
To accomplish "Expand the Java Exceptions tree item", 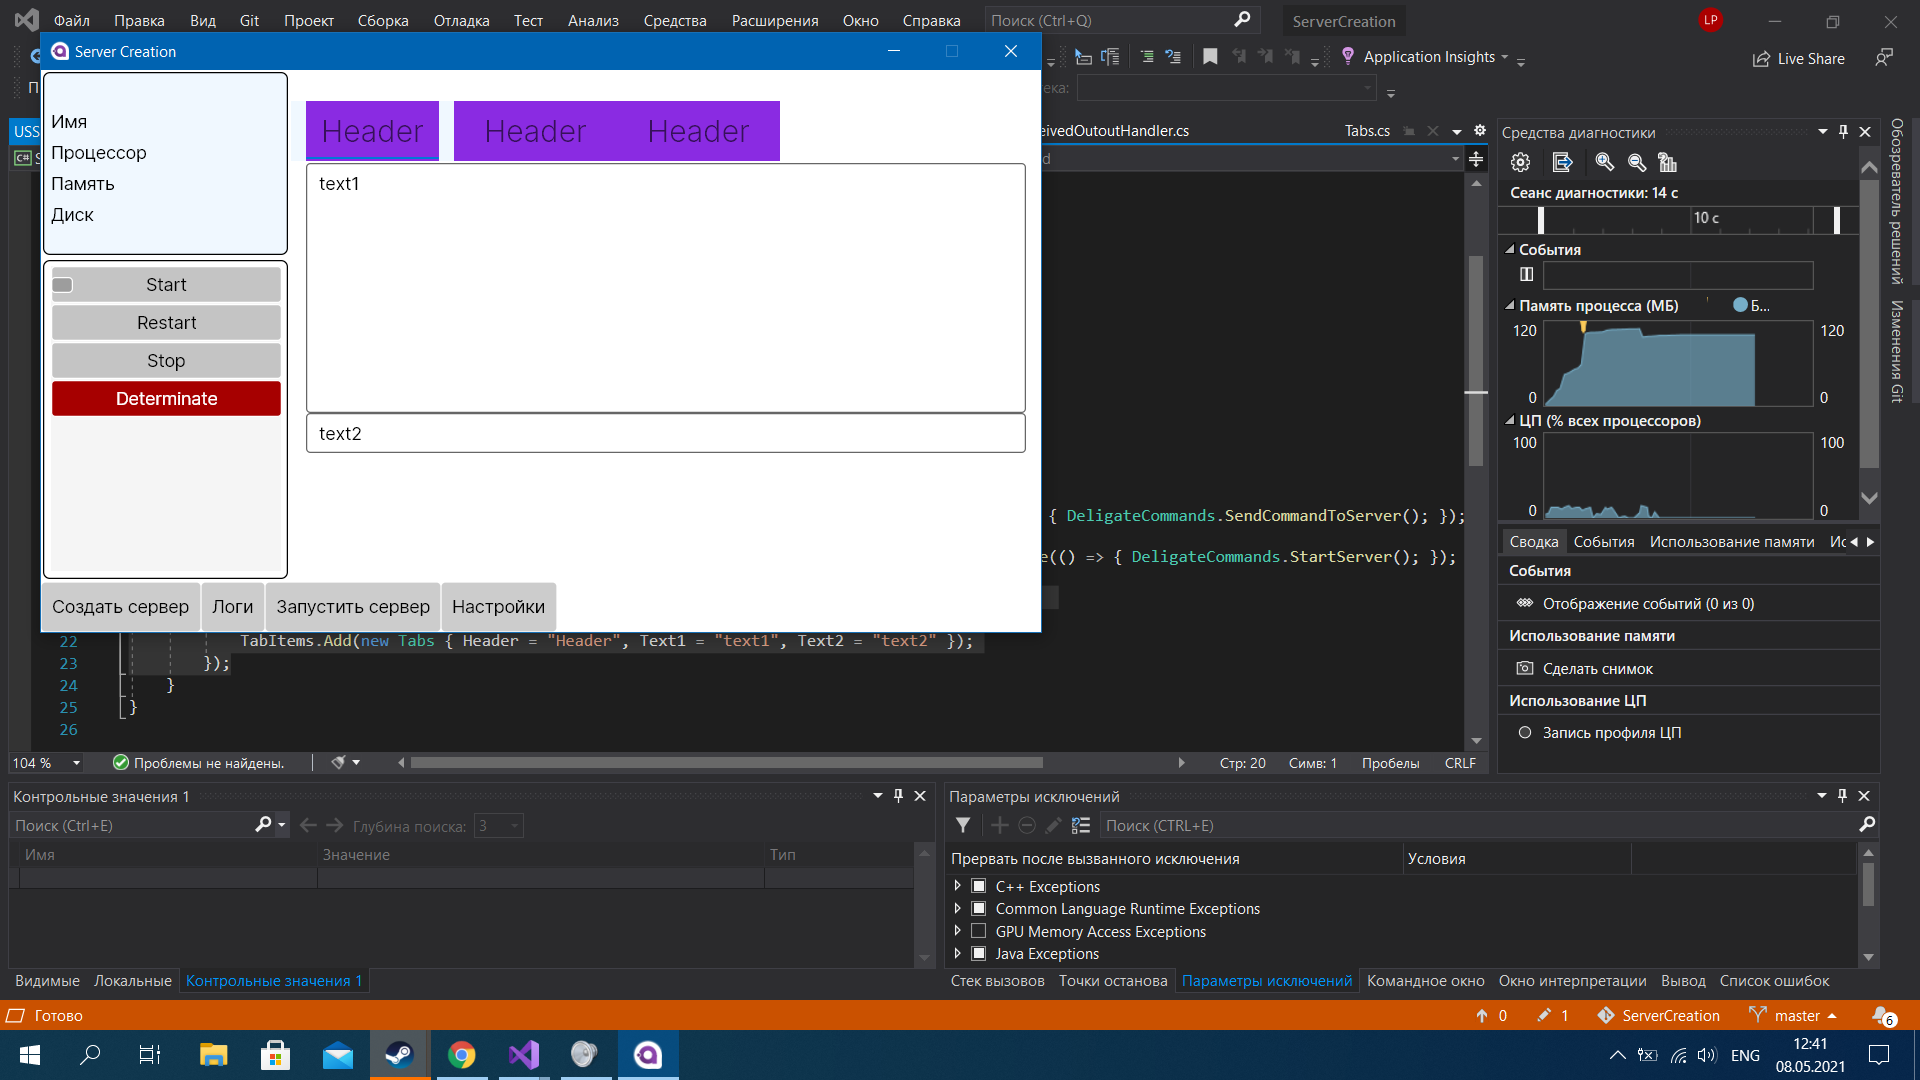I will click(x=956, y=953).
